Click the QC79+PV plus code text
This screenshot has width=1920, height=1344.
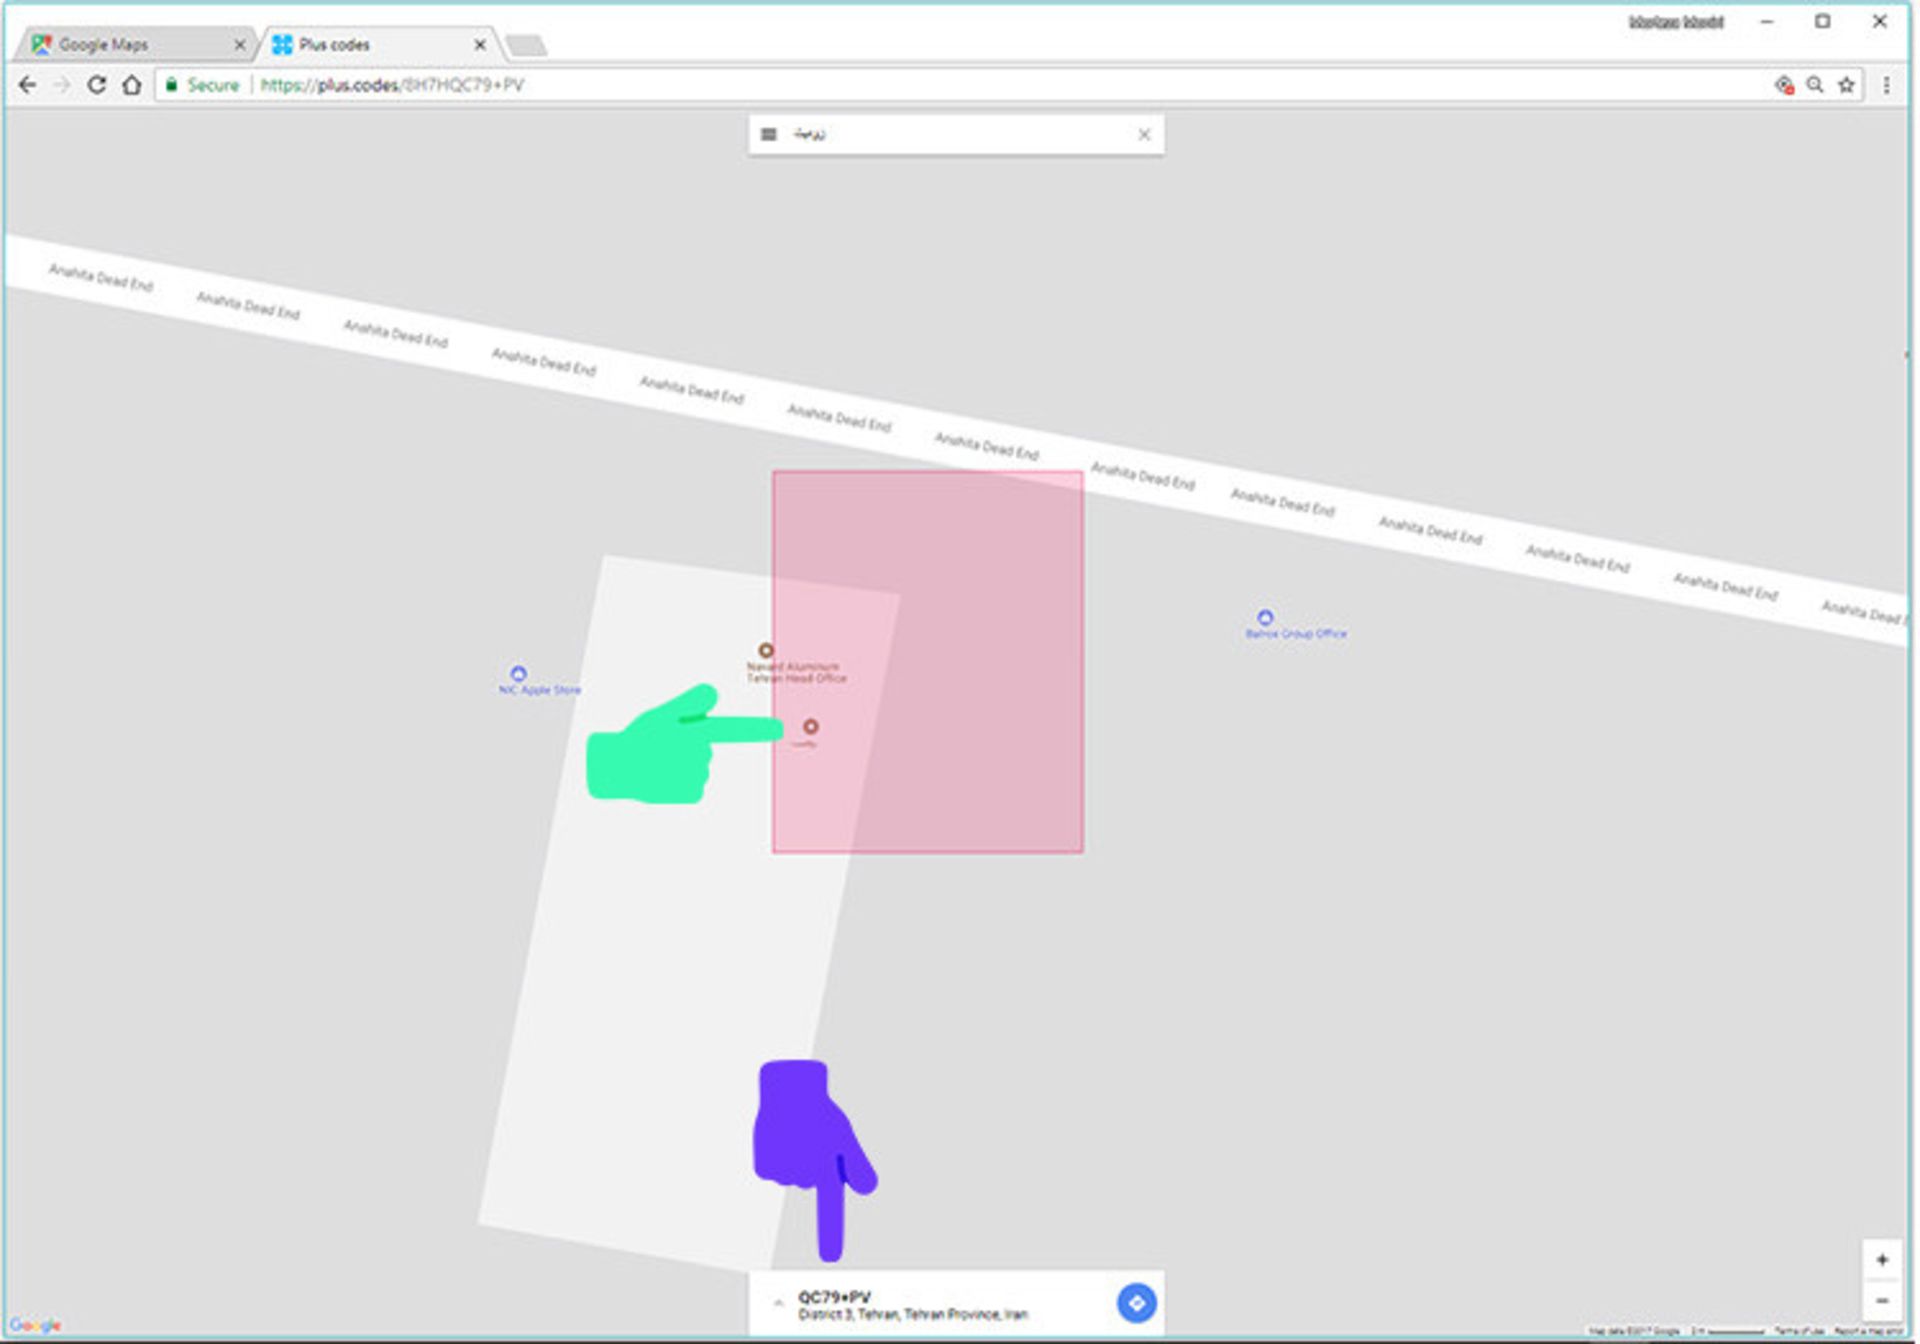(x=834, y=1297)
